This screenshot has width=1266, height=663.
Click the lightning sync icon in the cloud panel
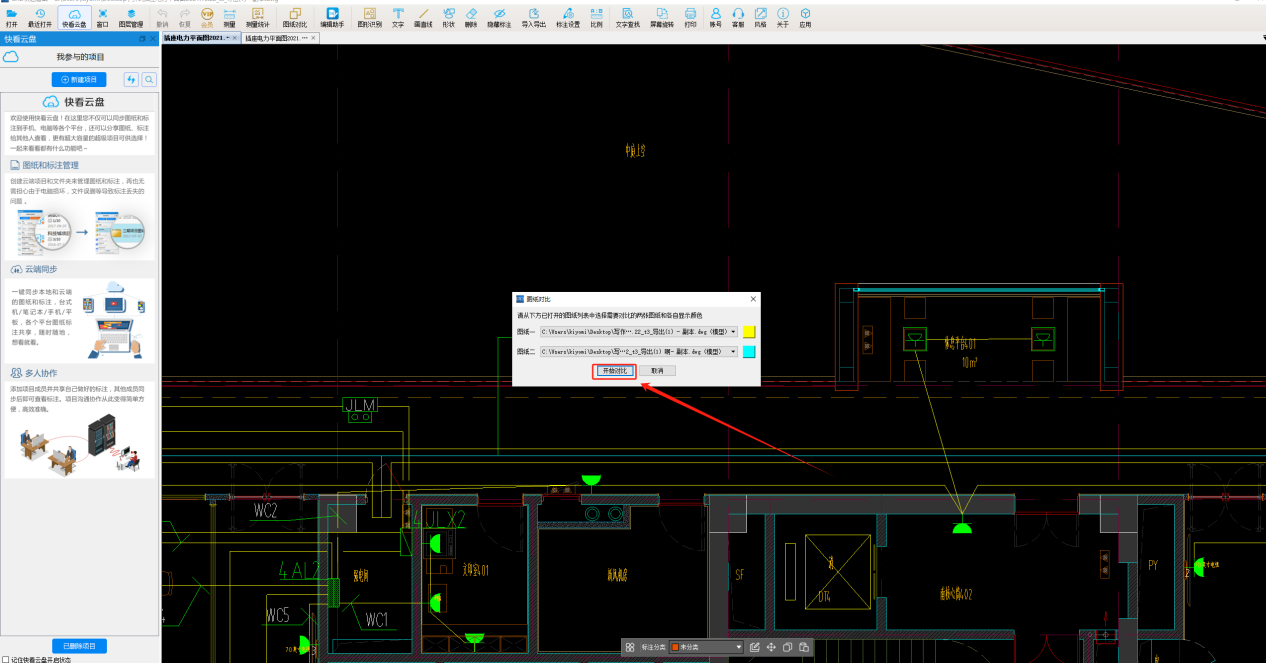[x=131, y=79]
